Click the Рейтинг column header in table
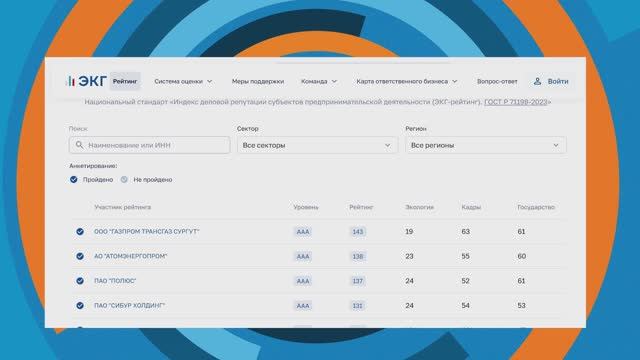The height and width of the screenshot is (360, 640). coord(361,207)
